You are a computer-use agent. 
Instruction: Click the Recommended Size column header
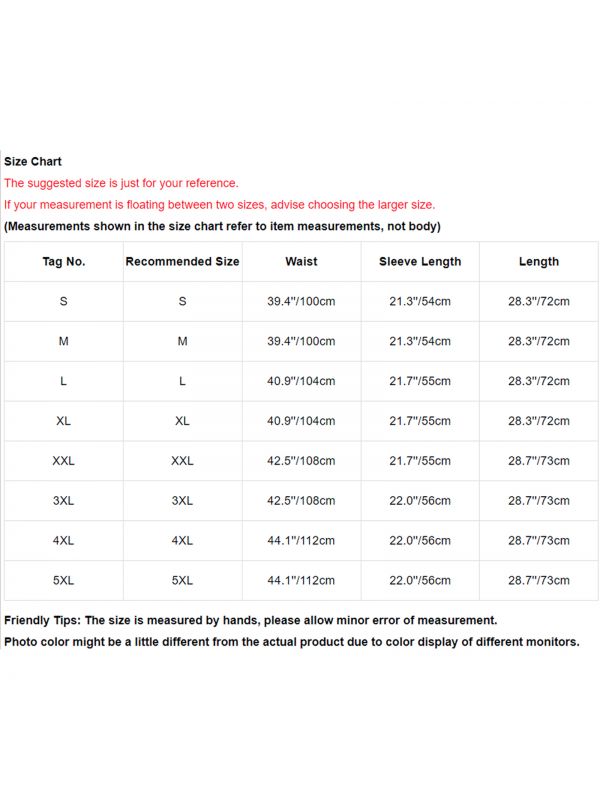(x=182, y=261)
